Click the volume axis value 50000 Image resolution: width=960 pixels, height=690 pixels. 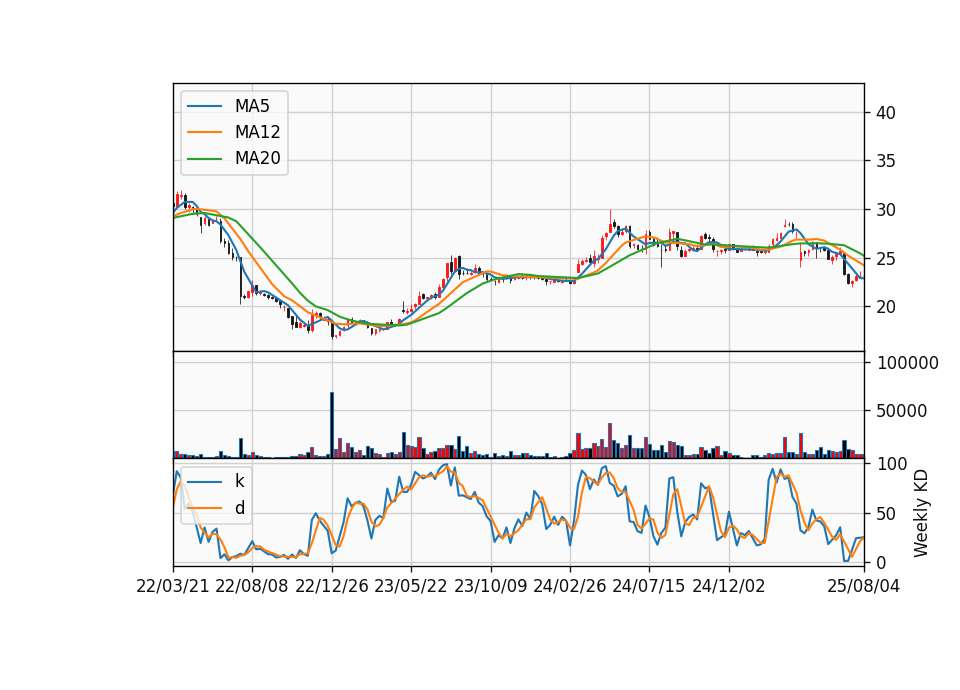click(x=902, y=411)
